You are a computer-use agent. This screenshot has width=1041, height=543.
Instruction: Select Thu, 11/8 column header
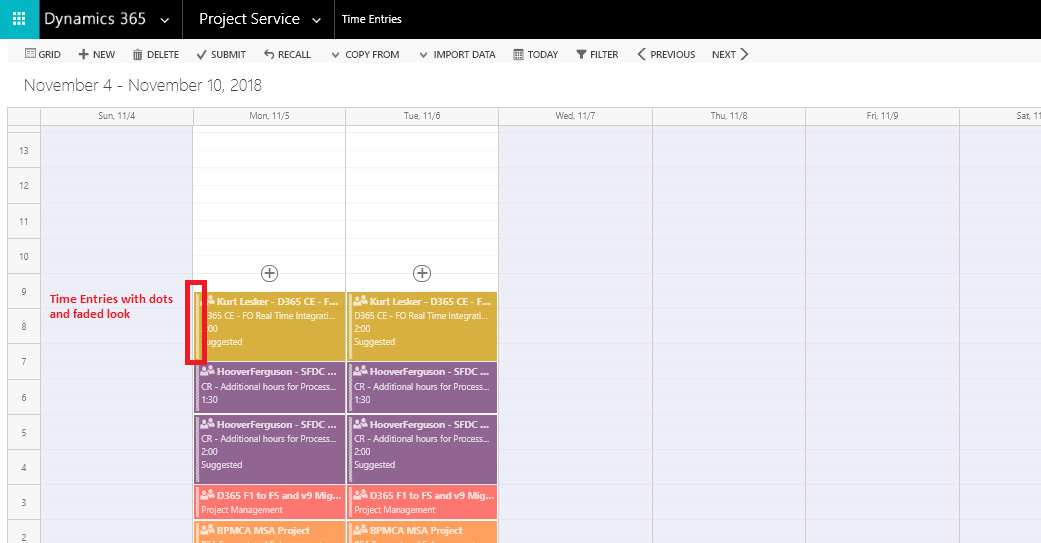729,116
